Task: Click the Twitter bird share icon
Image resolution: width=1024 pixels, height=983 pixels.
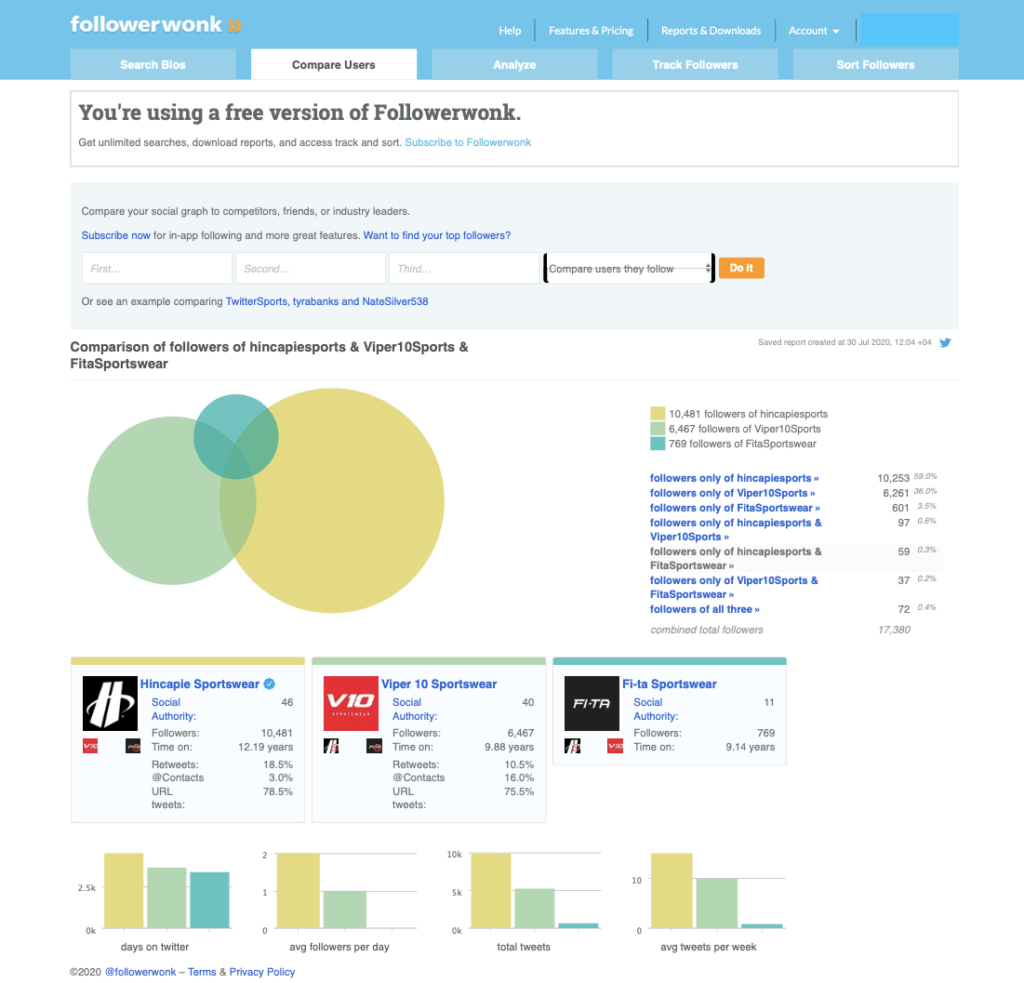Action: tap(945, 343)
